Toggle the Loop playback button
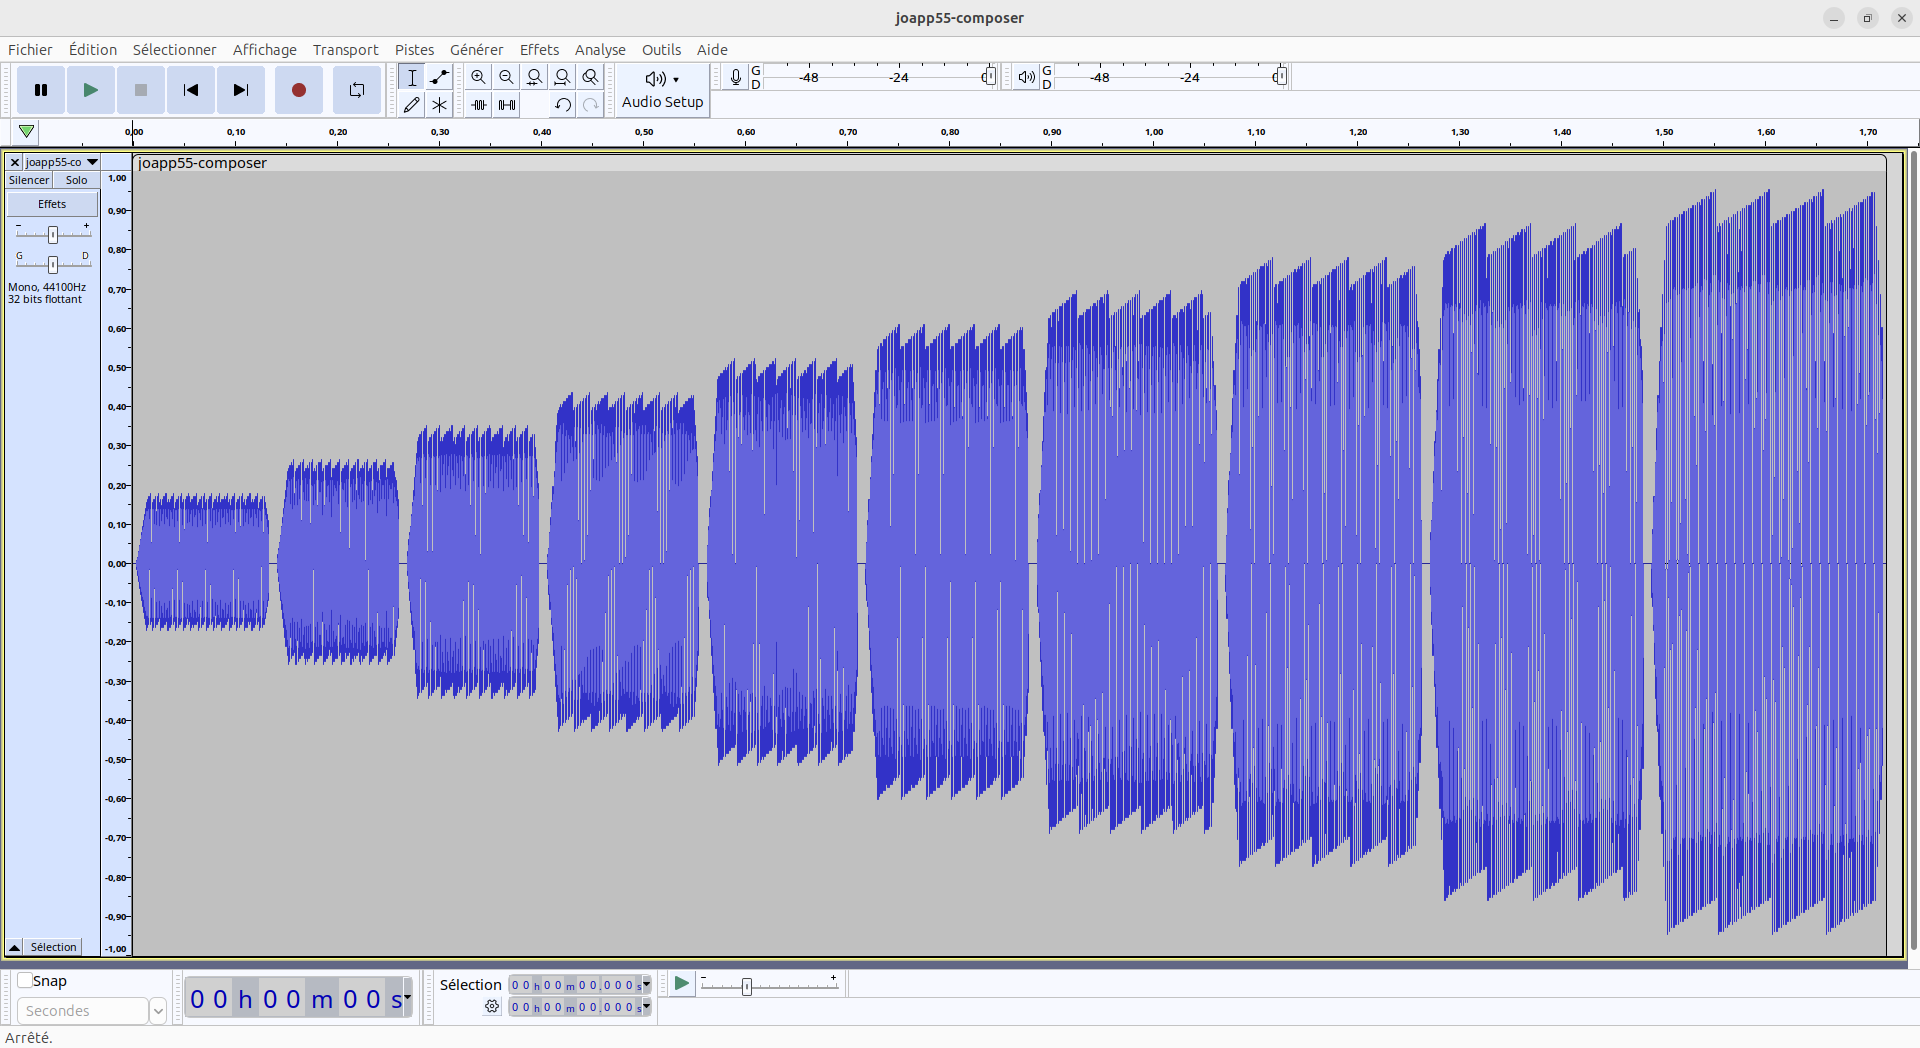Image resolution: width=1920 pixels, height=1048 pixels. point(356,90)
